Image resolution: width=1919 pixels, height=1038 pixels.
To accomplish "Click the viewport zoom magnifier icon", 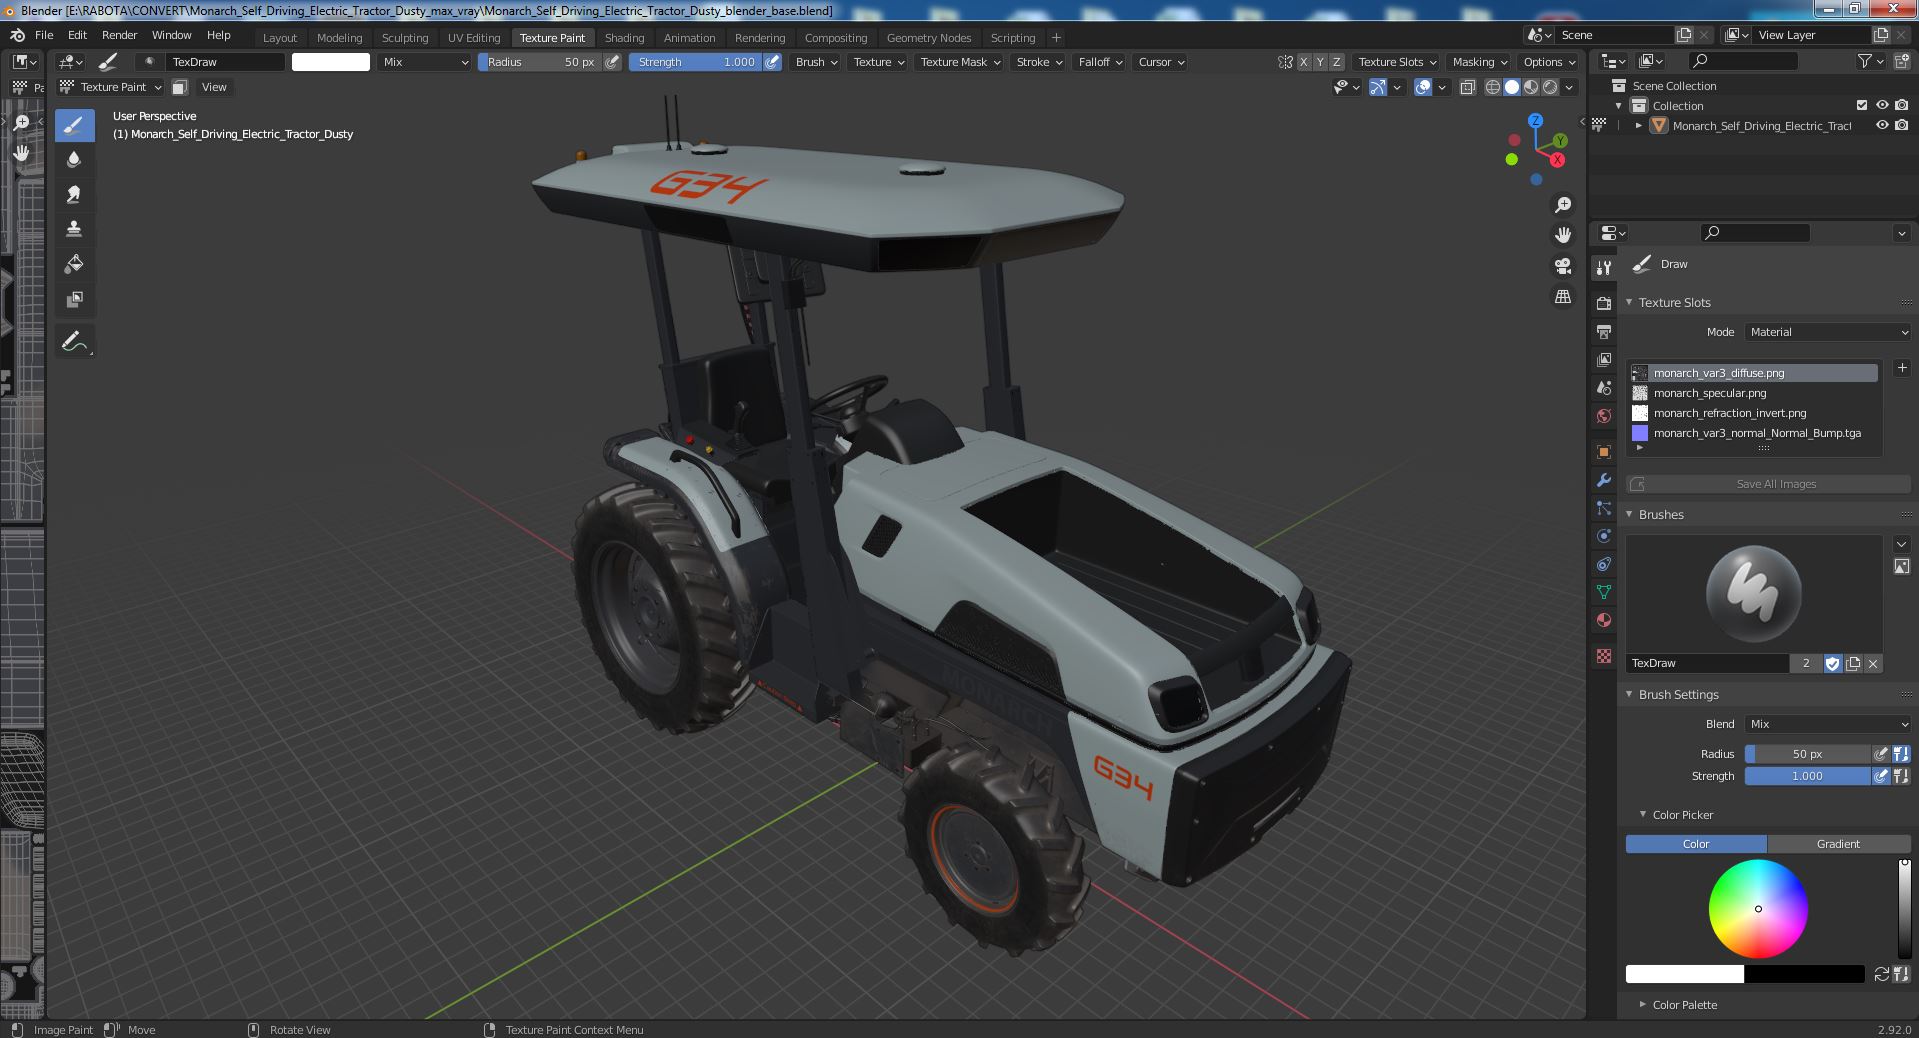I will click(1562, 205).
